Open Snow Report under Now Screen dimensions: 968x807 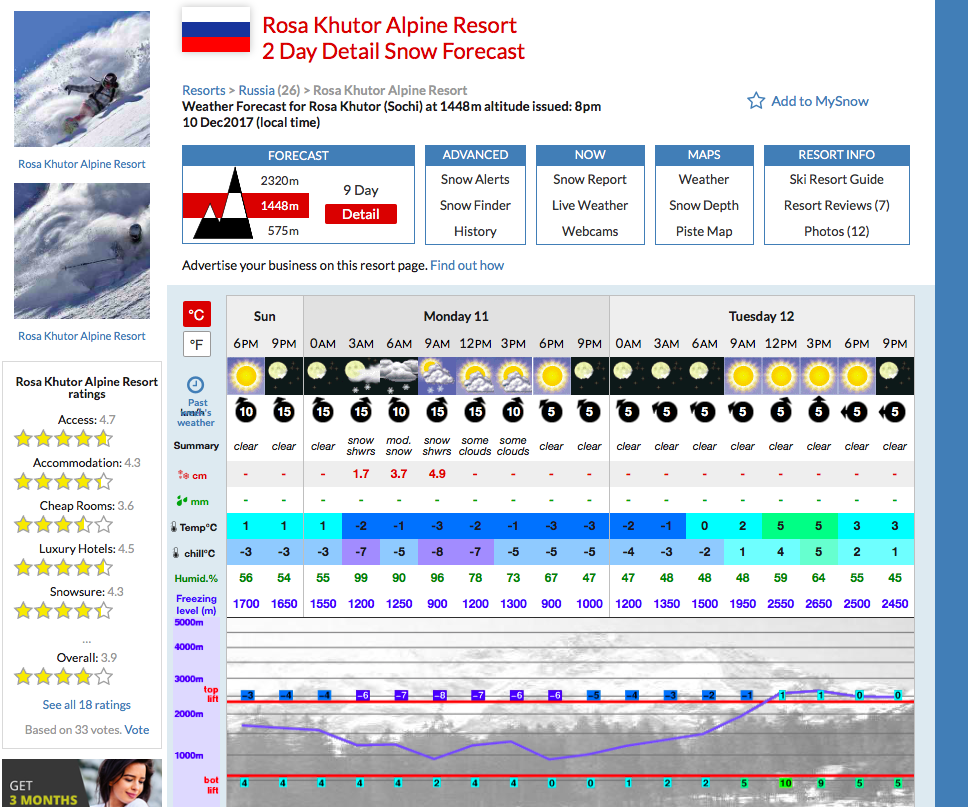[590, 180]
